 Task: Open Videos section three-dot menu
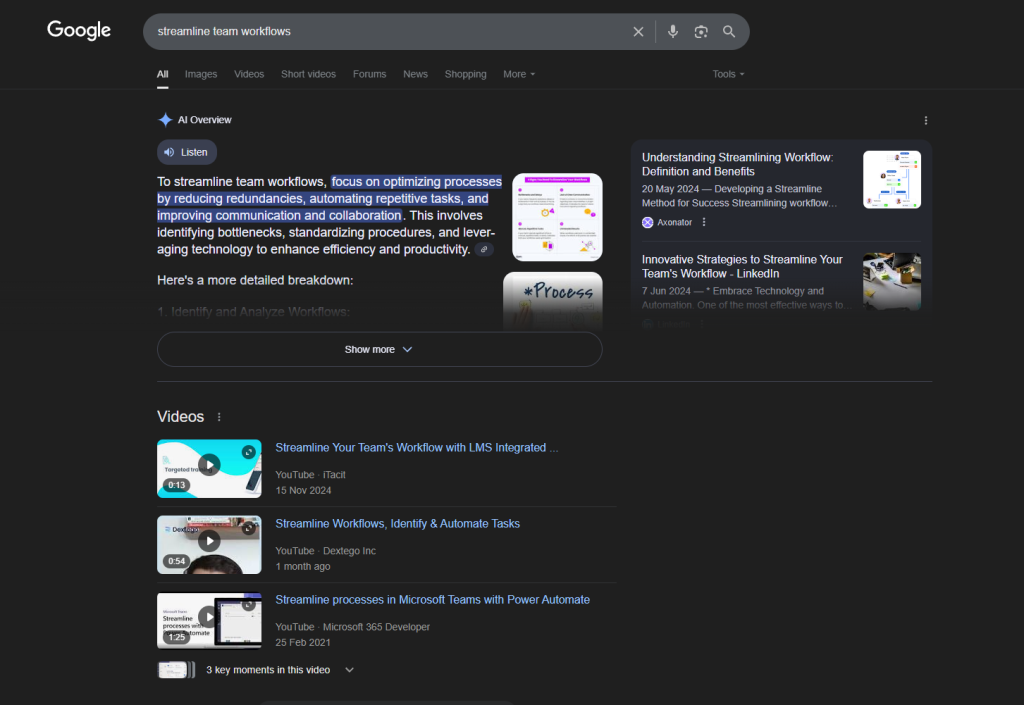219,417
